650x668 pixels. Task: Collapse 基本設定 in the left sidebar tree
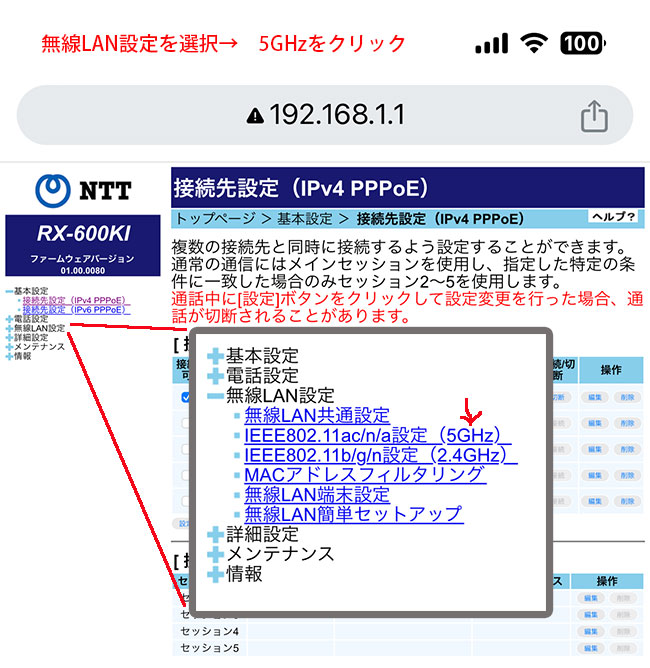coord(9,291)
